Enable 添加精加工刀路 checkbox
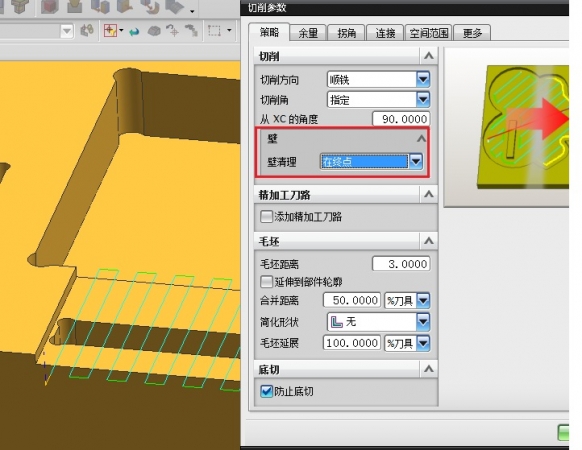 click(x=266, y=216)
